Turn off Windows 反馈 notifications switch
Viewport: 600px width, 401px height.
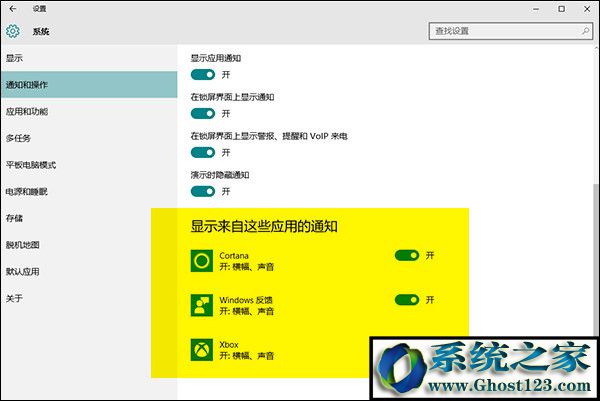[x=407, y=300]
